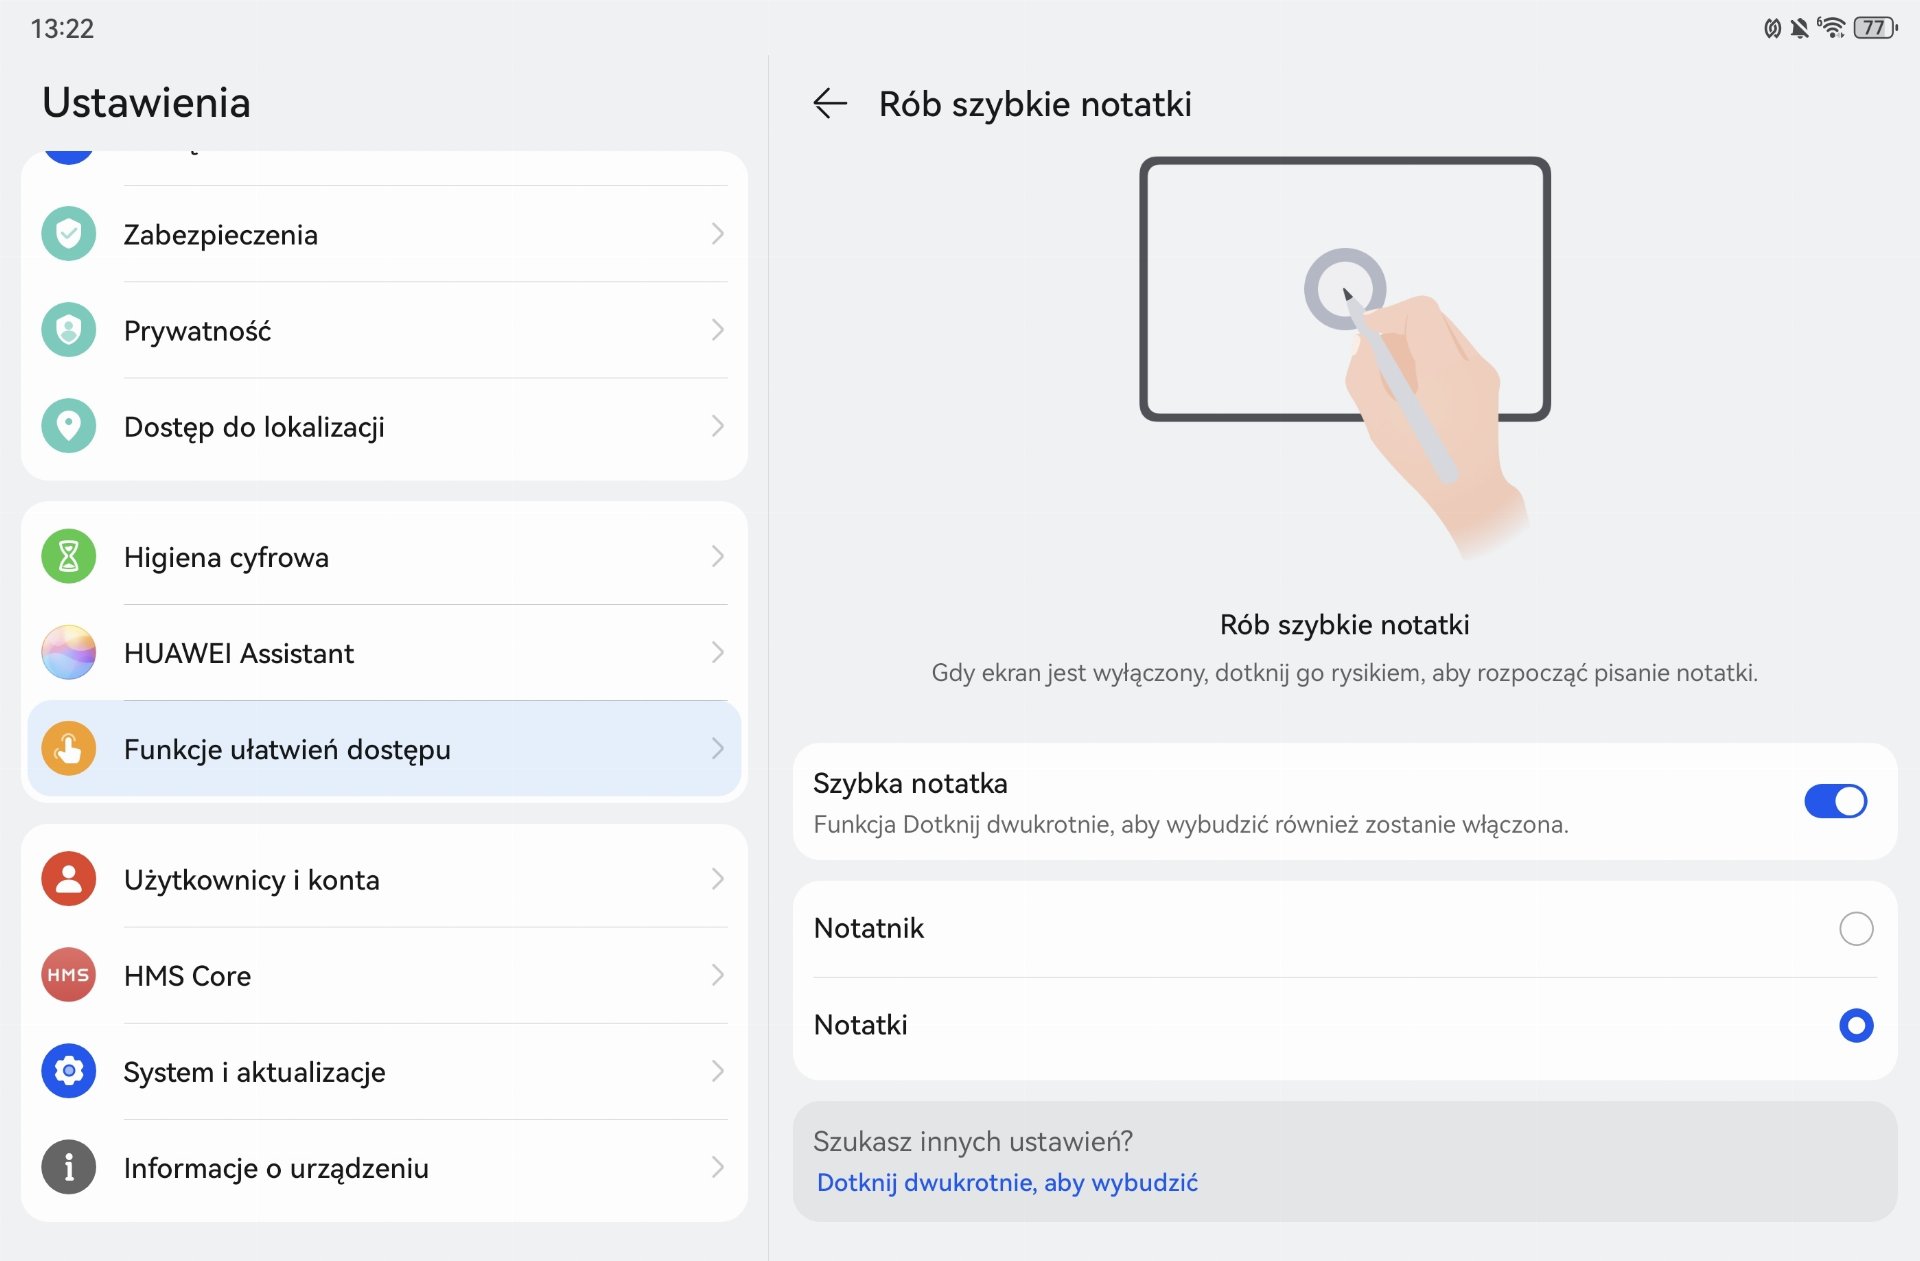The width and height of the screenshot is (1920, 1261).
Task: Tap the Dostęp do lokalizacji pin icon
Action: pyautogui.click(x=68, y=426)
